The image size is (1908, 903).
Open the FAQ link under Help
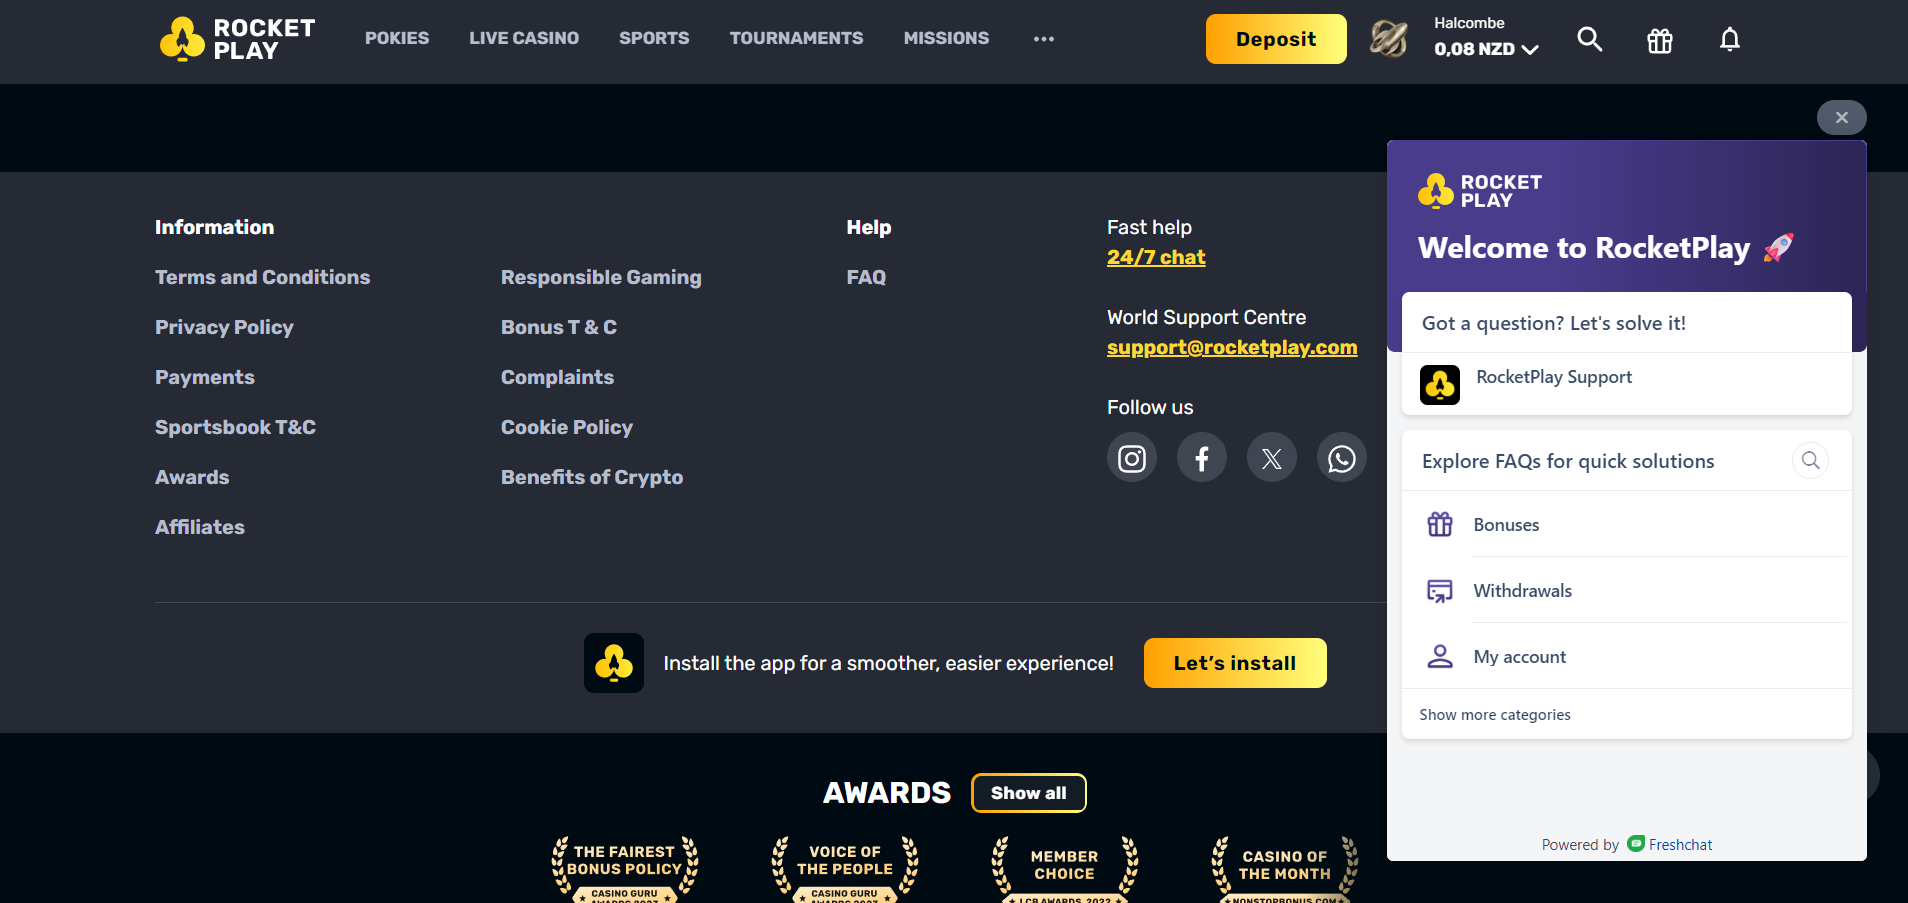click(866, 277)
